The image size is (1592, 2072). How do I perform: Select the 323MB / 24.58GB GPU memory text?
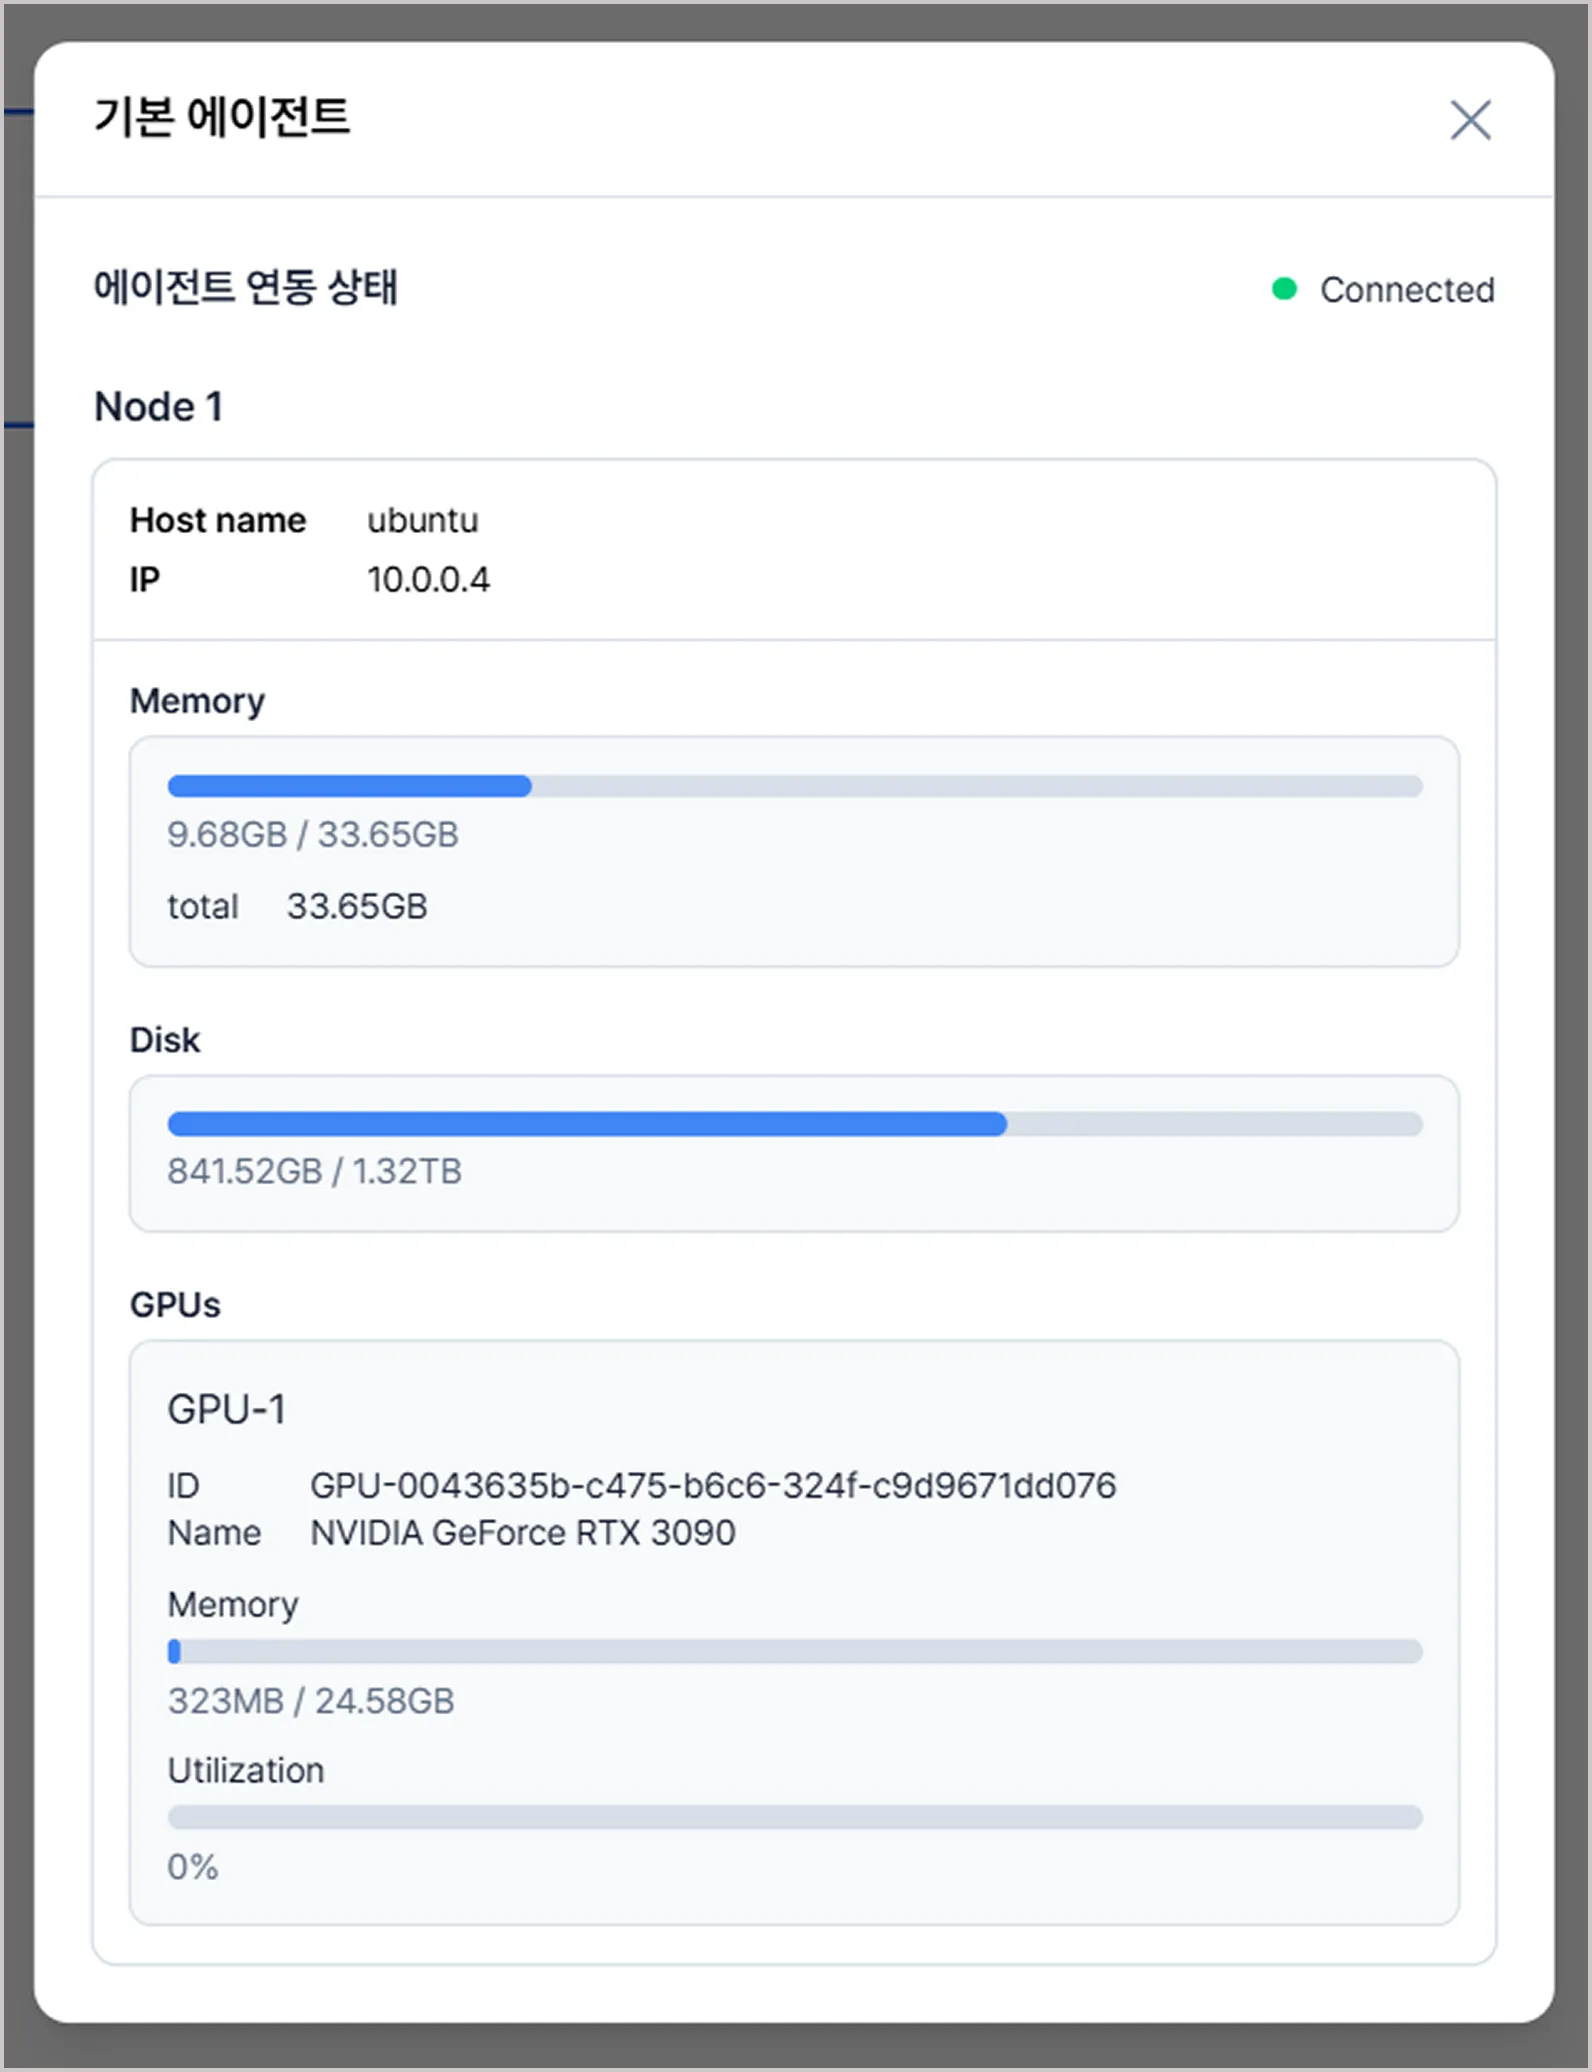tap(311, 1701)
